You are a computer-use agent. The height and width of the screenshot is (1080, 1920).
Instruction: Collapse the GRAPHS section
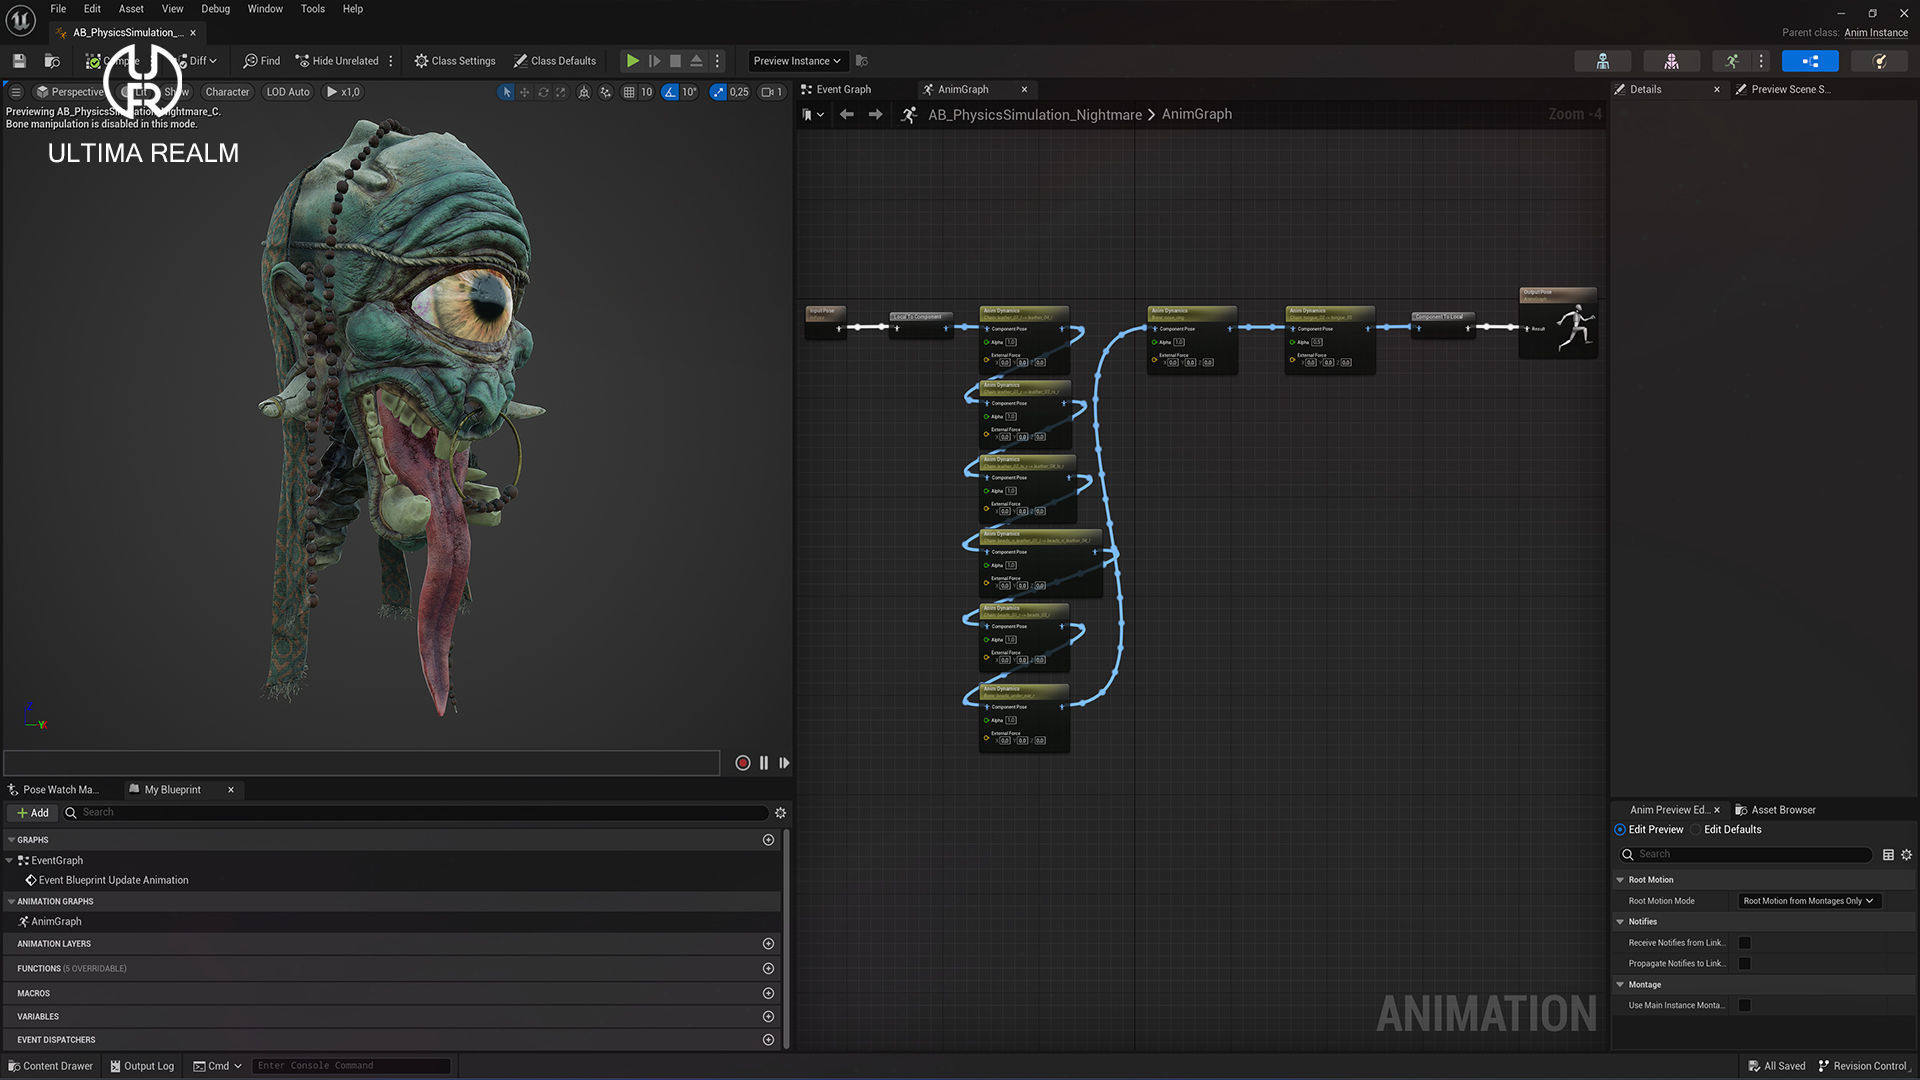[11, 840]
